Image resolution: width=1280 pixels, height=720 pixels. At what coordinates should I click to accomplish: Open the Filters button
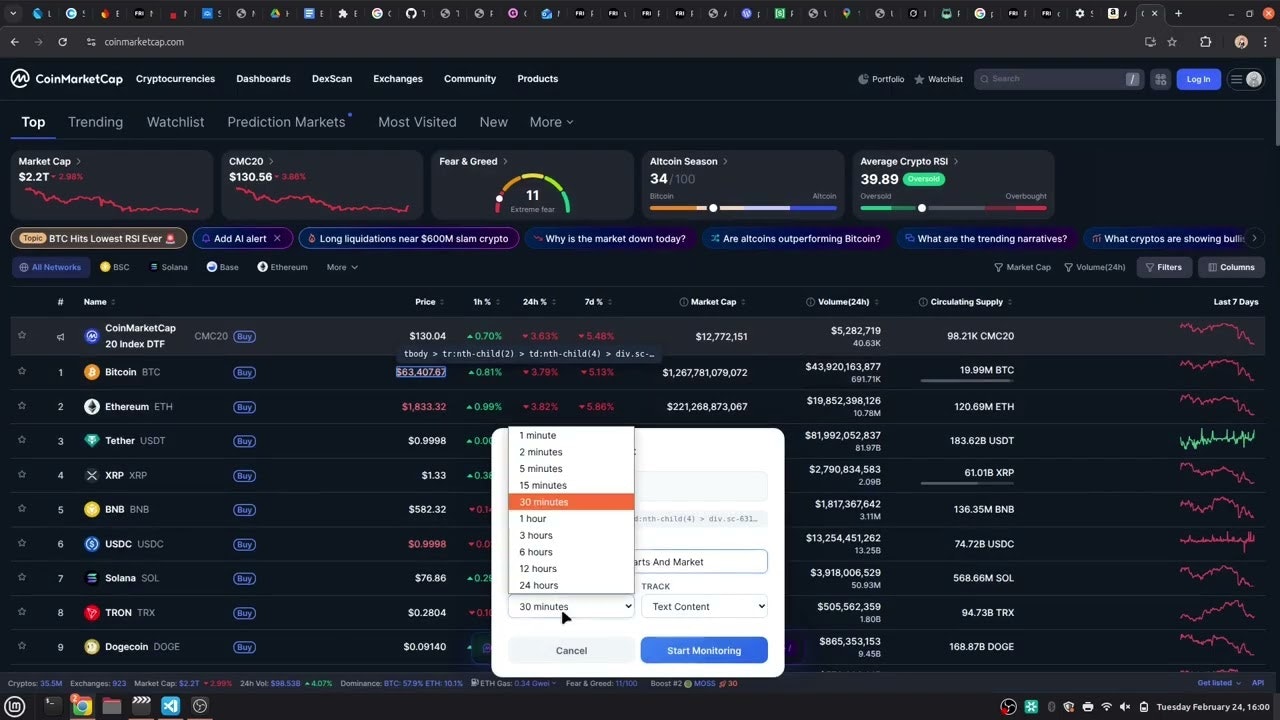pyautogui.click(x=1164, y=267)
